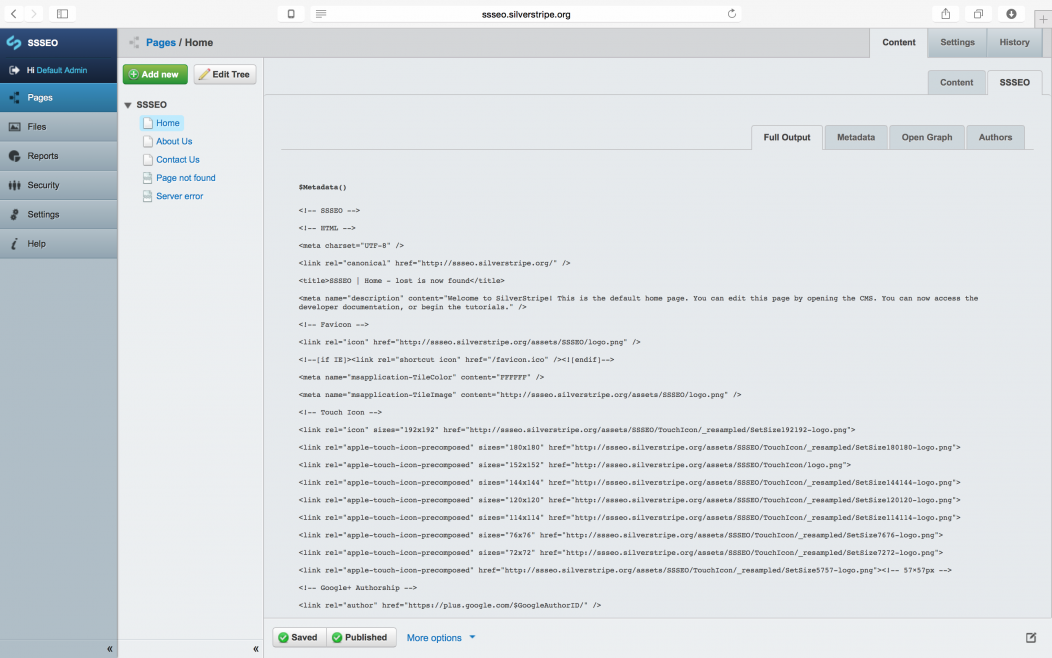Click the Published button

click(x=360, y=637)
